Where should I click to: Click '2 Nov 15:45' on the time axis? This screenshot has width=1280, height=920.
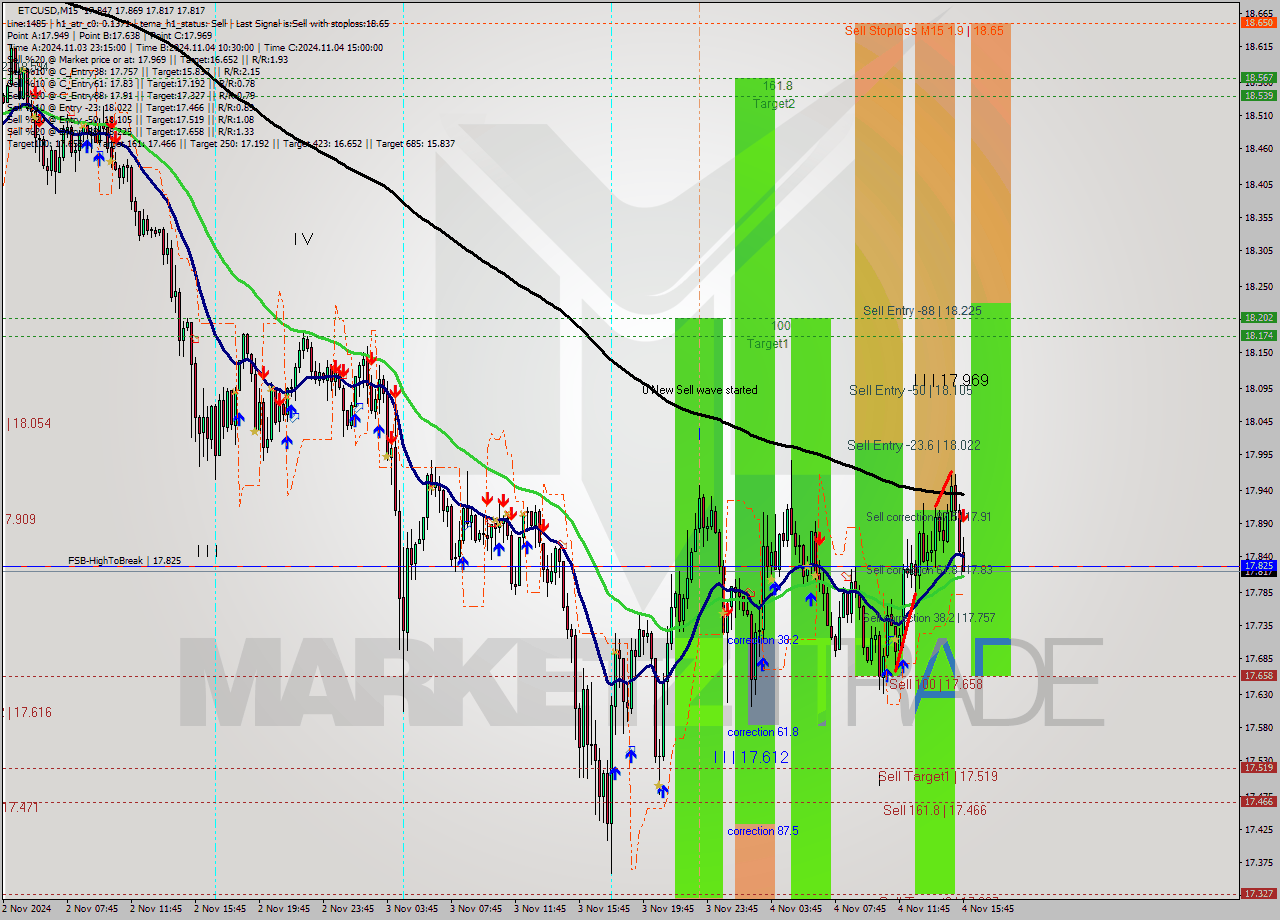(x=220, y=909)
